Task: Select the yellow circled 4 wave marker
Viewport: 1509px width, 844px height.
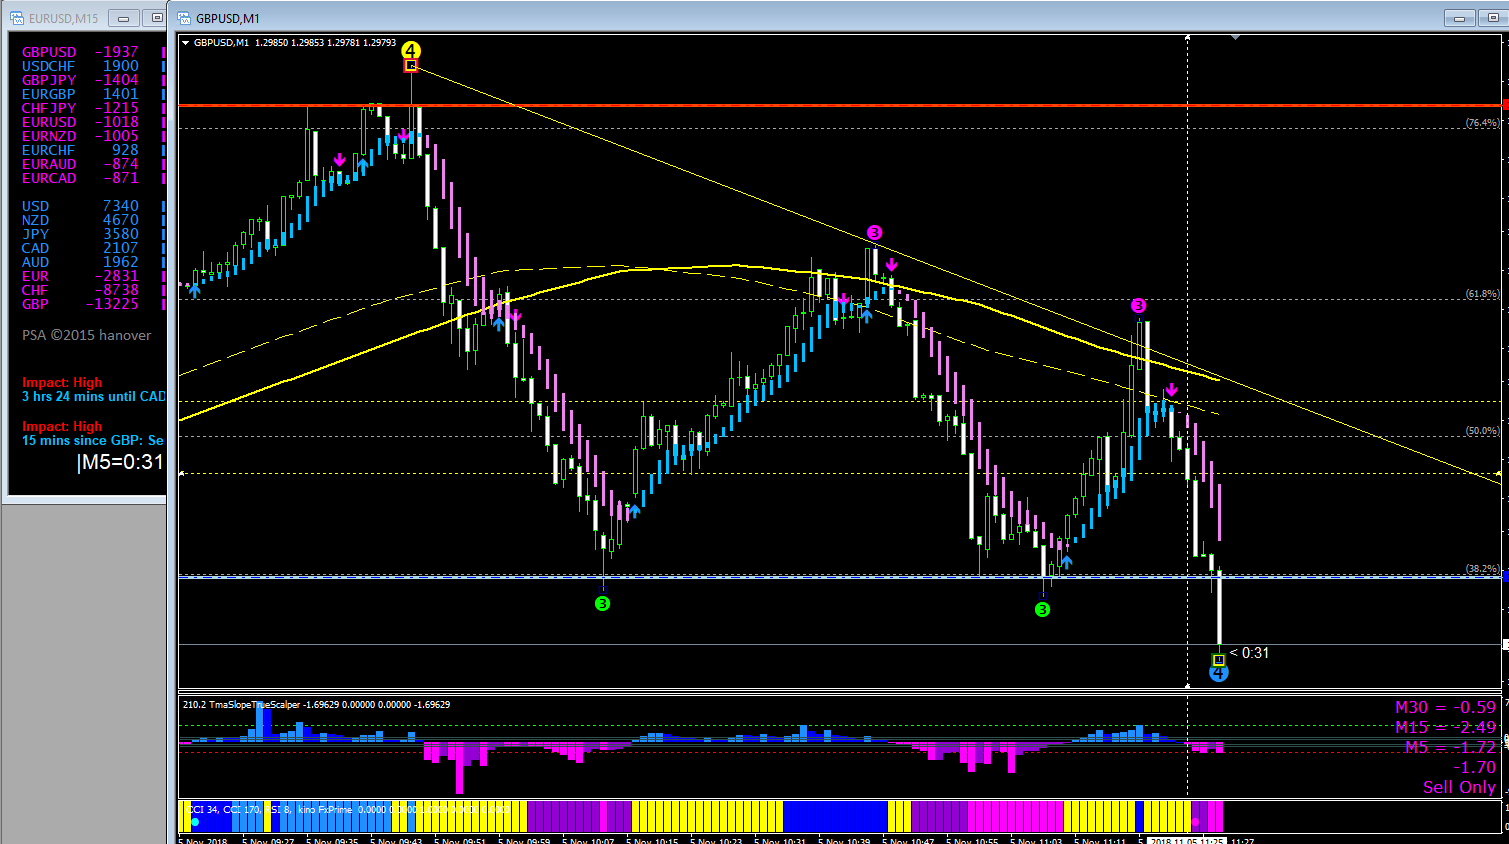Action: 411,50
